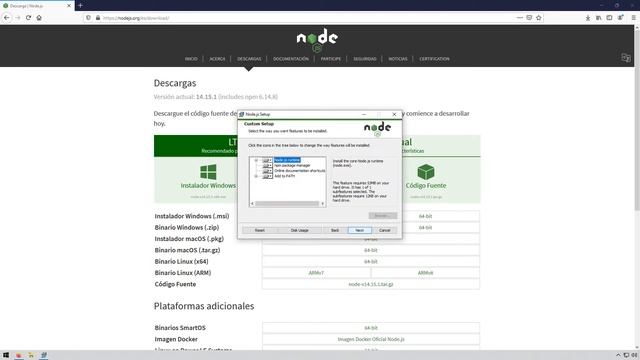
Task: Download node-v14.15.1.tar.gz source link
Action: click(x=371, y=284)
